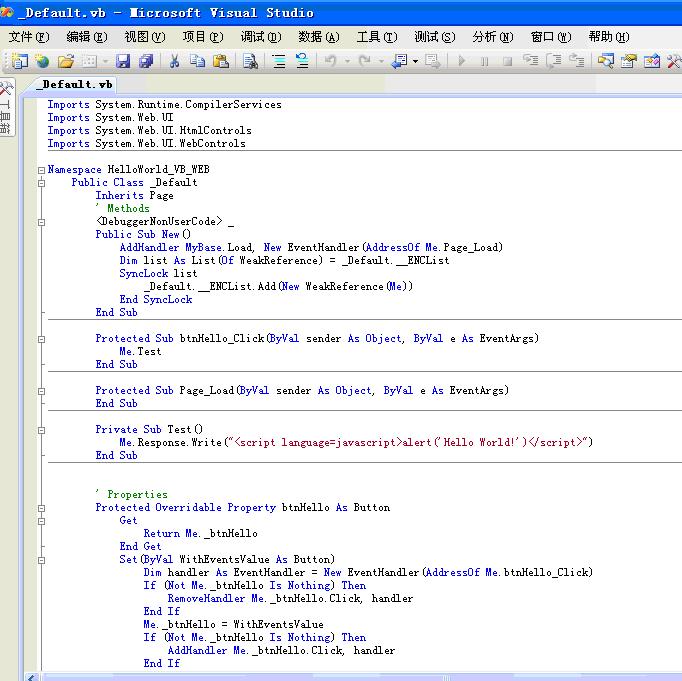Viewport: 682px width, 681px height.
Task: Collapse the Page_Load sub outline
Action: pyautogui.click(x=41, y=391)
